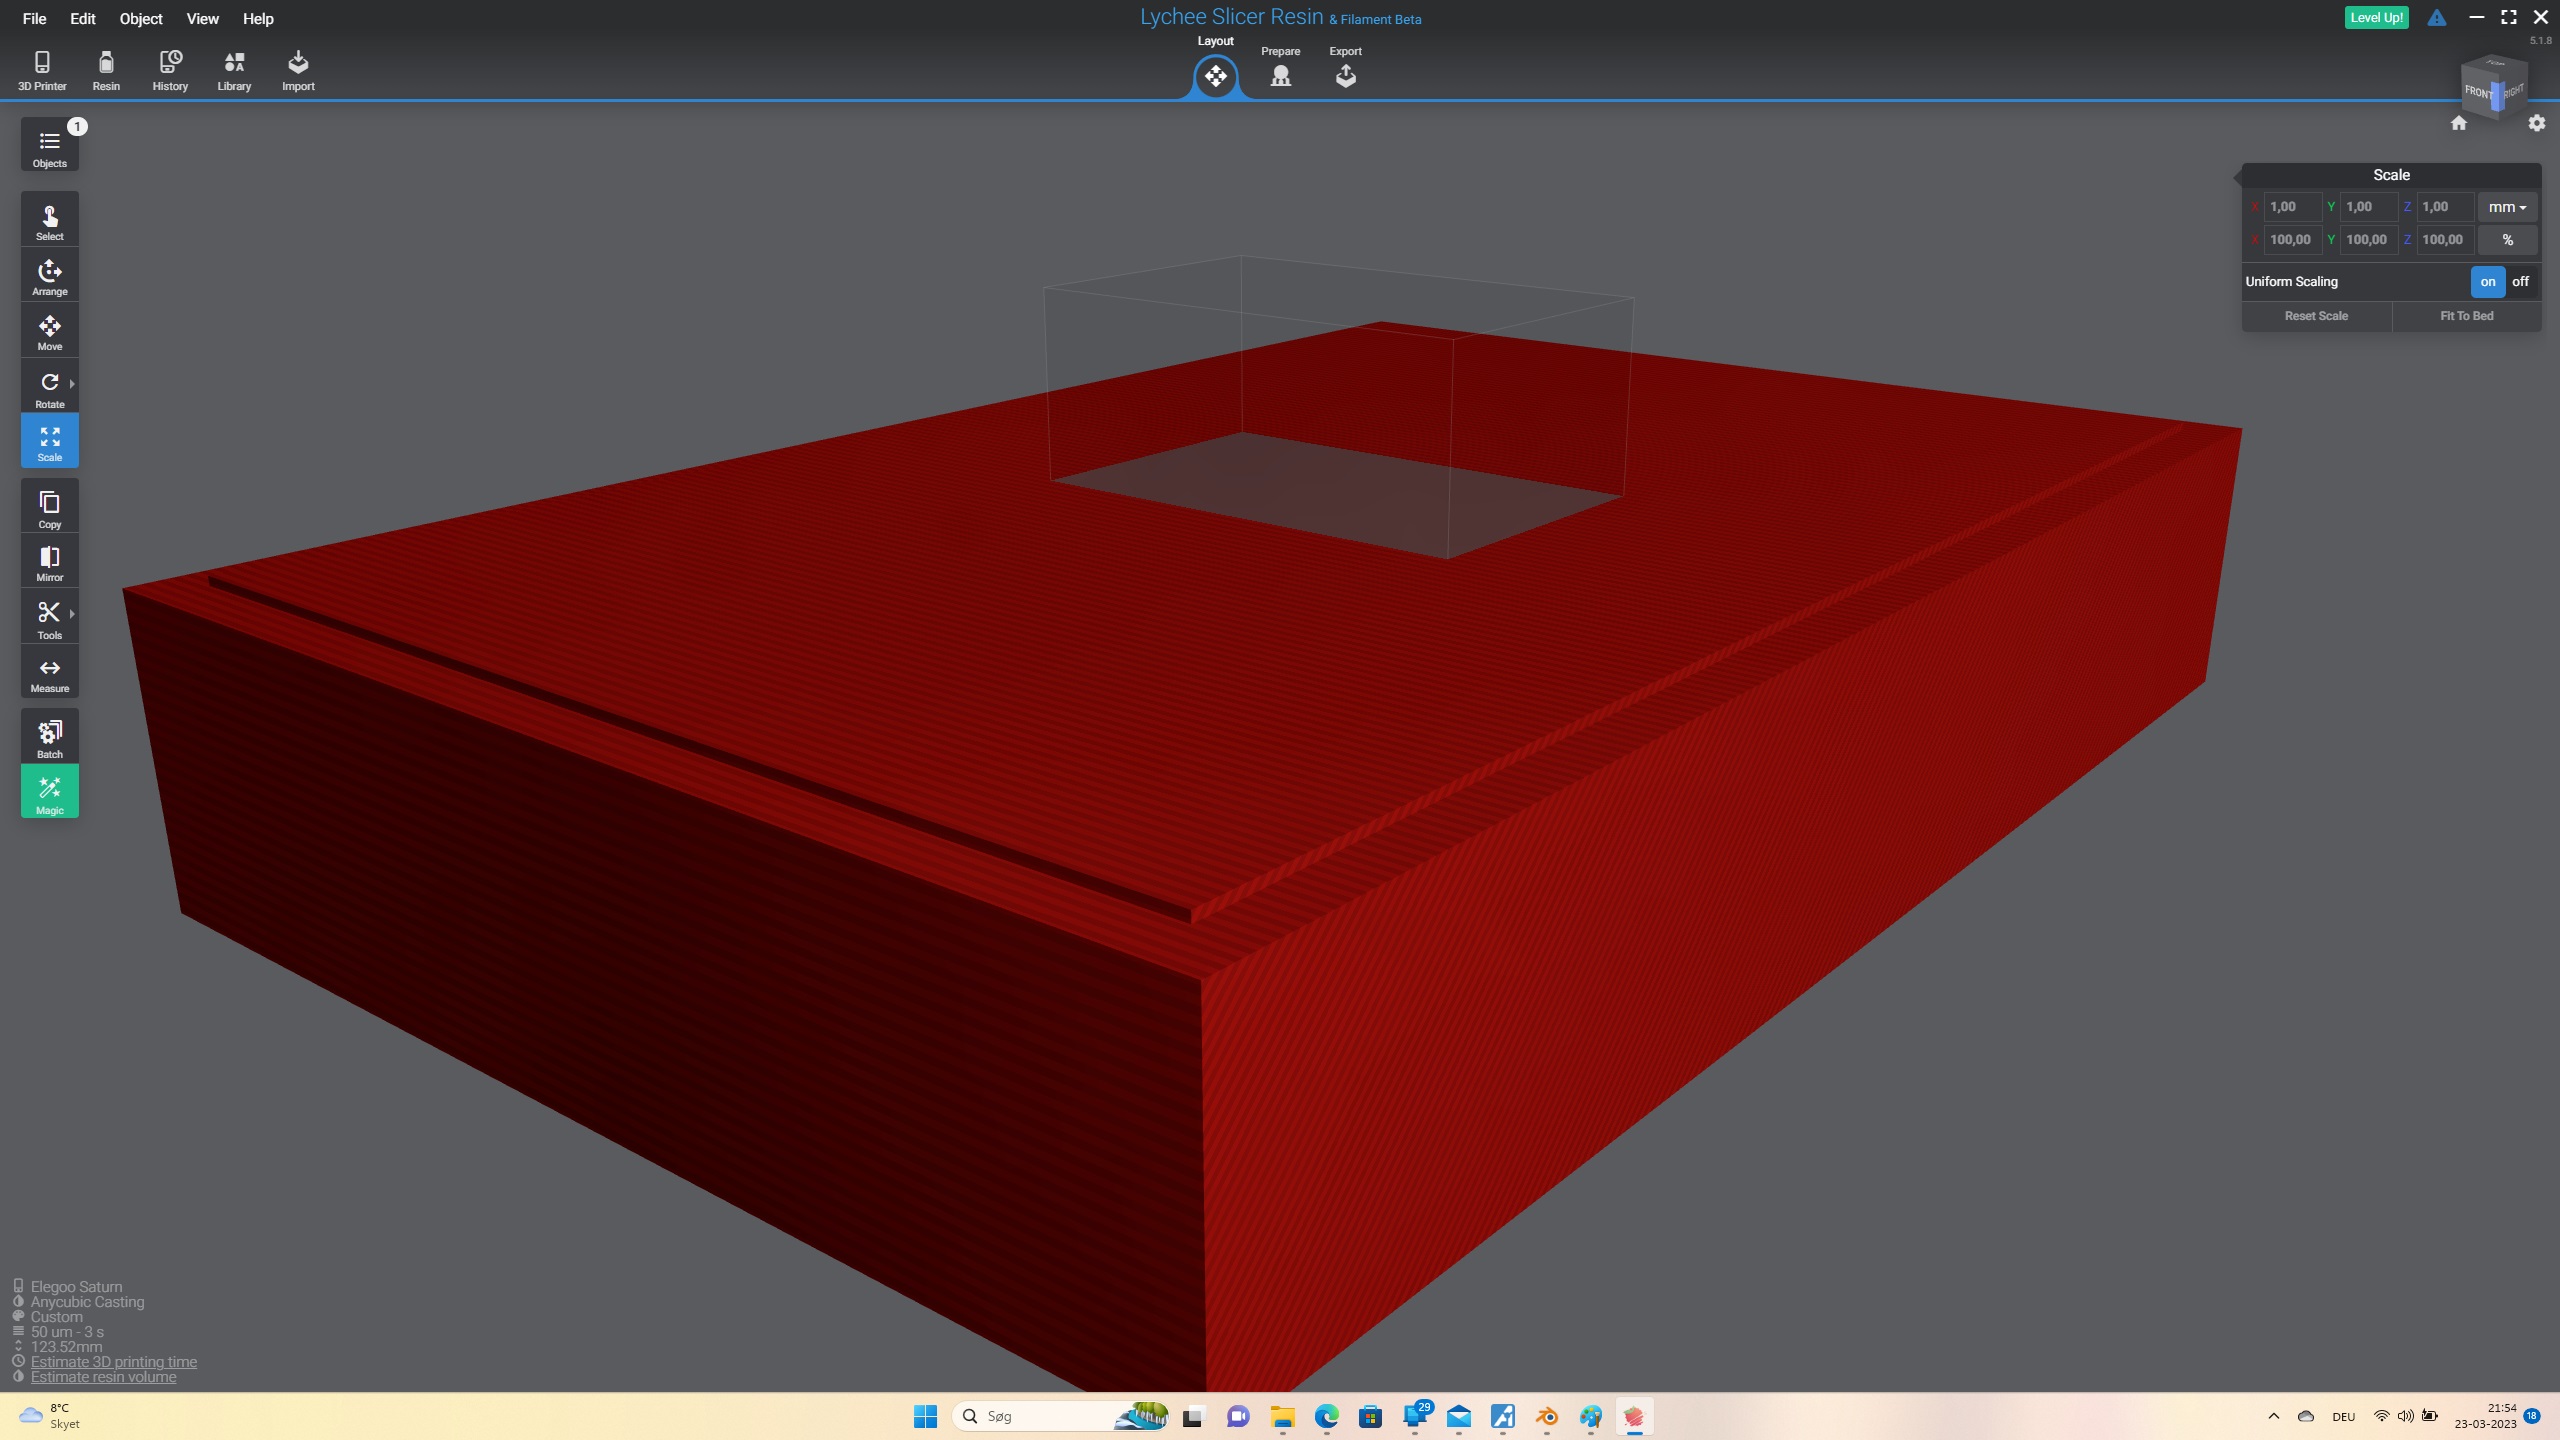The image size is (2560, 1440).
Task: Activate the Measure tool
Action: tap(49, 674)
